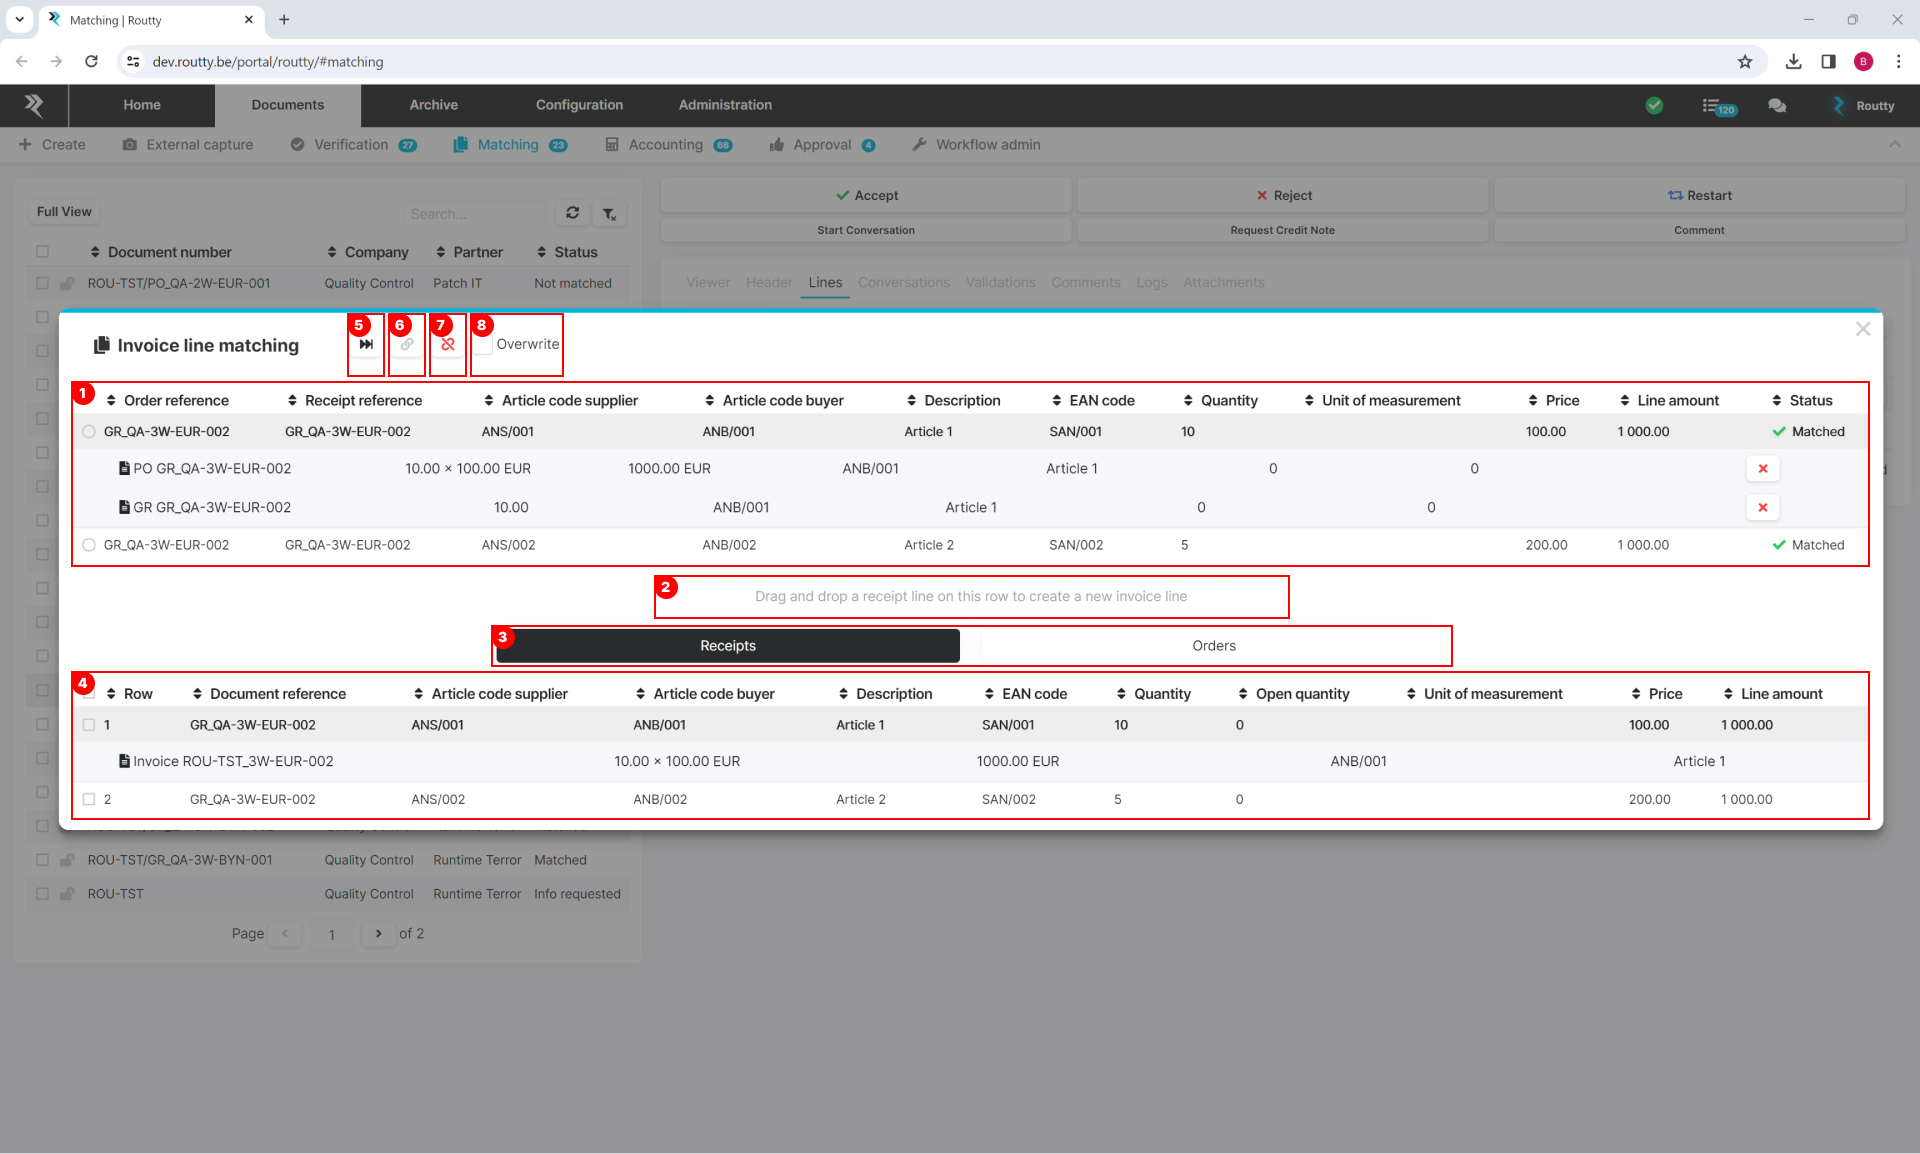This screenshot has height=1154, width=1920.
Task: Click the grey link lines icon
Action: click(407, 344)
